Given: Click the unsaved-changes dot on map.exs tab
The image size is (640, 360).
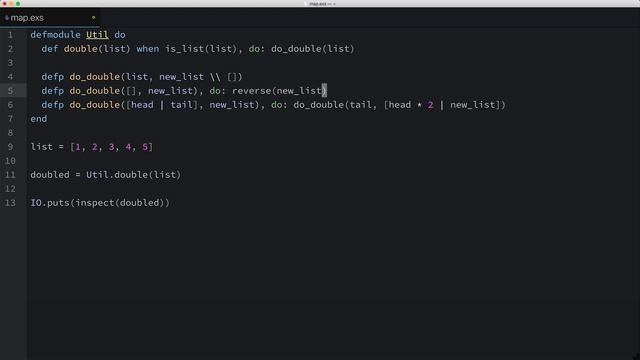Looking at the screenshot, I should [x=93, y=18].
